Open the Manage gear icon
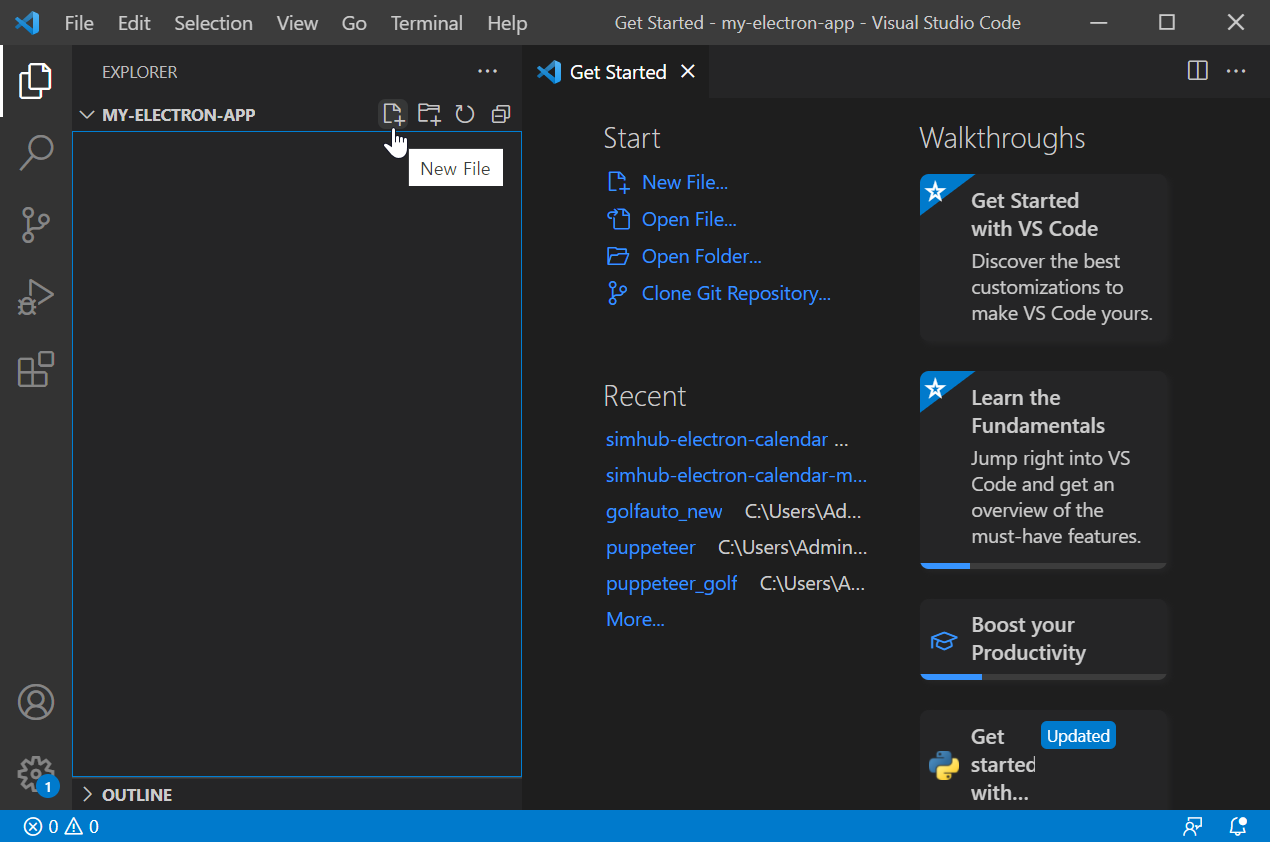Screen dimensions: 1270x842 coord(35,774)
